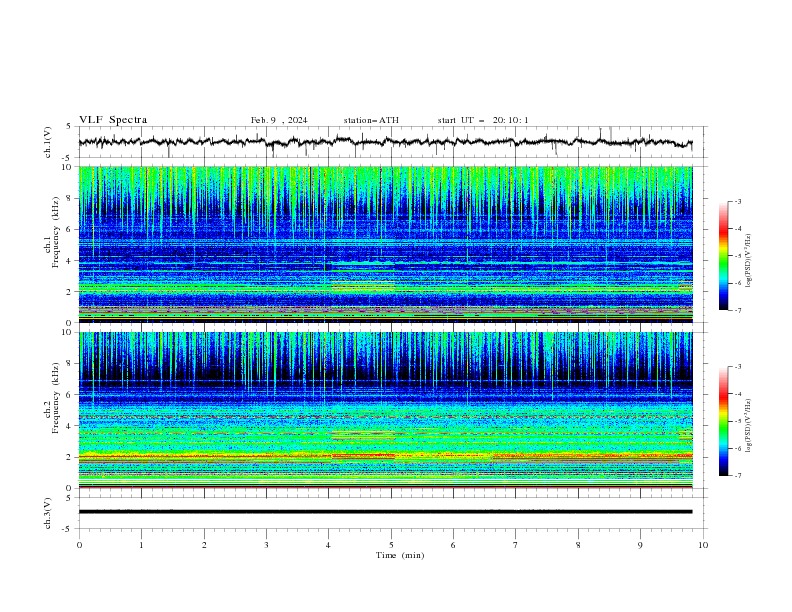The height and width of the screenshot is (612, 792).
Task: Click the time axis tick label "3"
Action: click(x=266, y=545)
